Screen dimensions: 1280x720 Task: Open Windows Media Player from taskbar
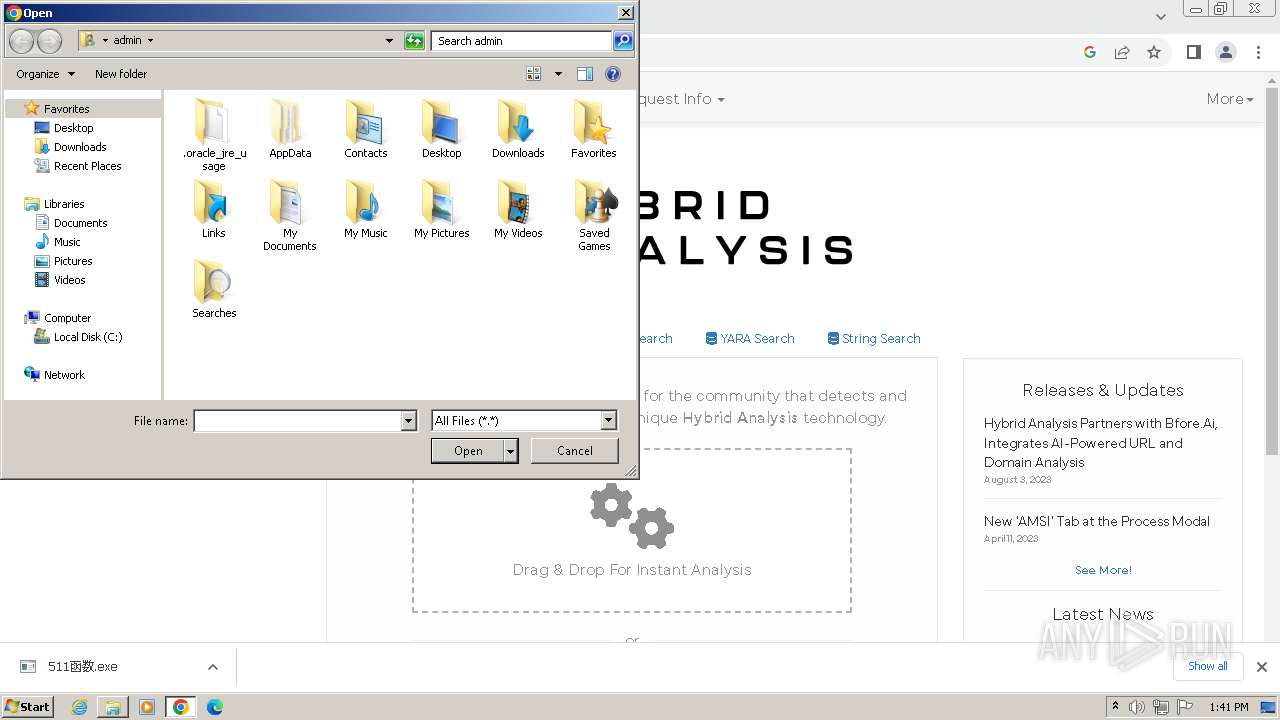point(147,707)
